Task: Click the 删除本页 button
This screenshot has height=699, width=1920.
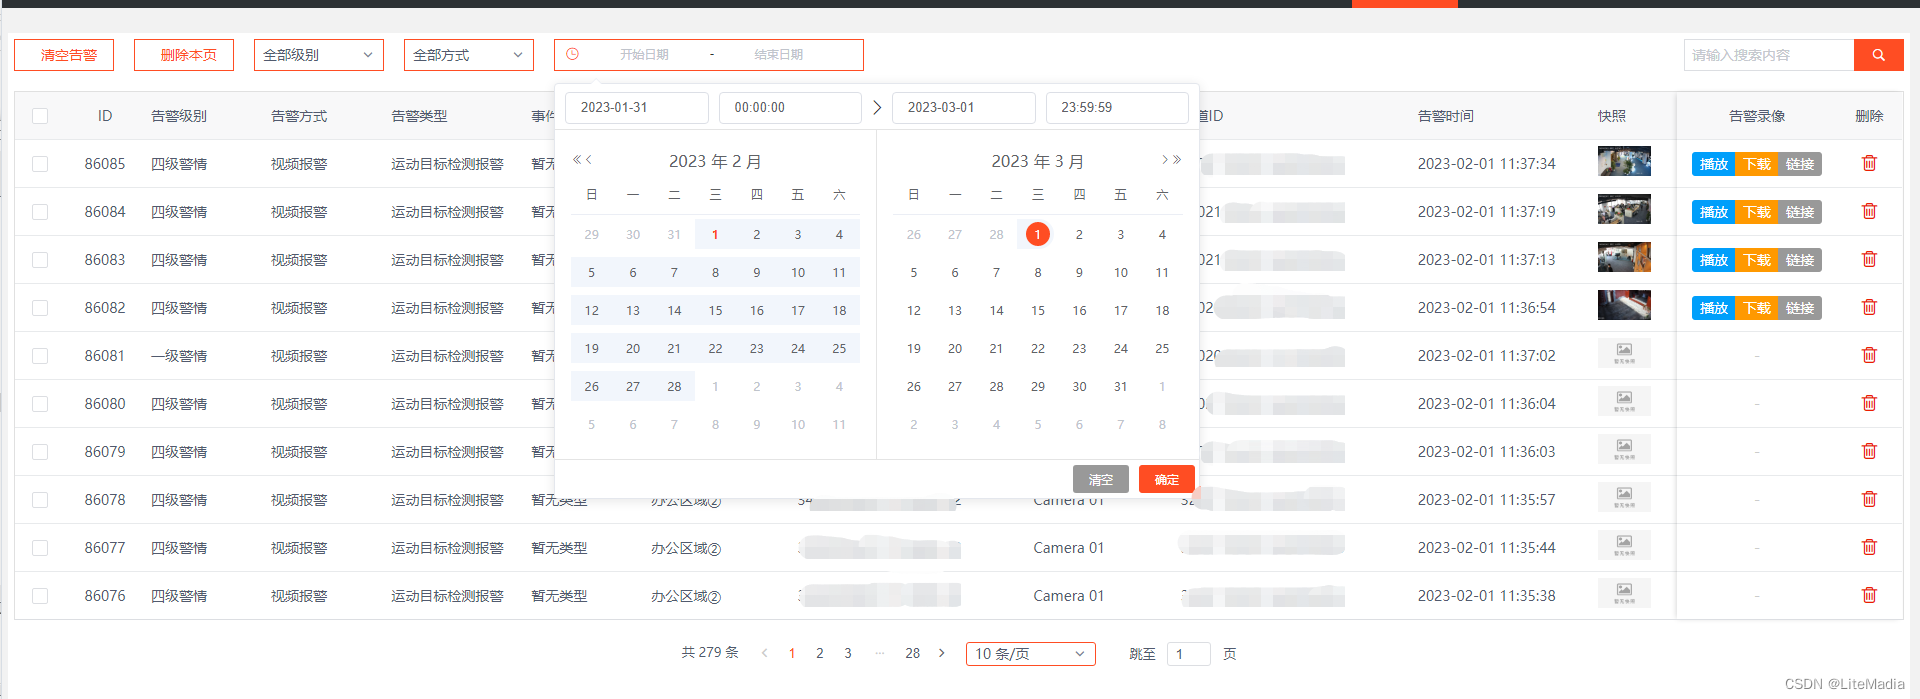Action: (x=184, y=55)
